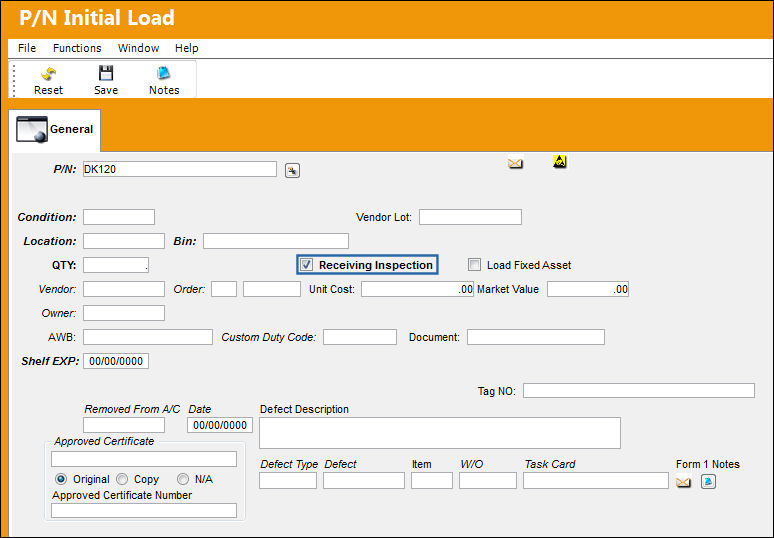Select the N/A certificate radio button
Image resolution: width=774 pixels, height=538 pixels.
(183, 479)
